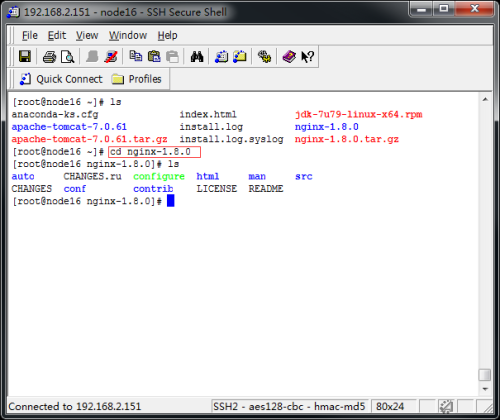This screenshot has width=500, height=420.
Task: Click the greyed-out Paste Selection icon
Action: 172,57
